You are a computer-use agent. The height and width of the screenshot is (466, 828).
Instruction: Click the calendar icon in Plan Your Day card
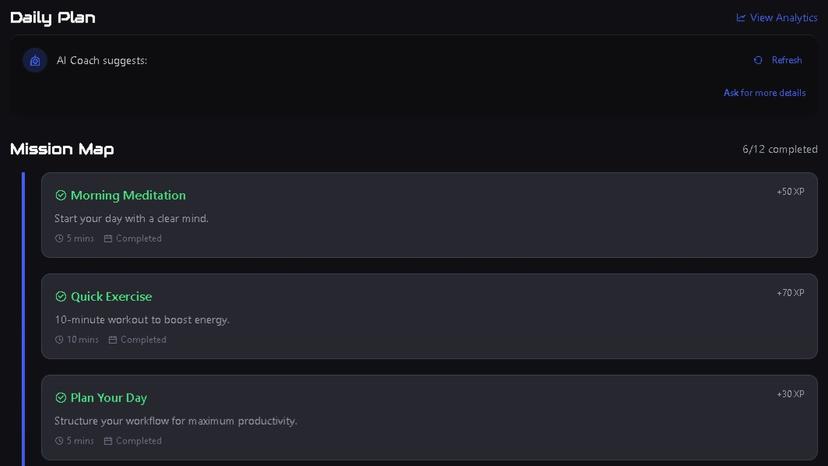click(108, 441)
